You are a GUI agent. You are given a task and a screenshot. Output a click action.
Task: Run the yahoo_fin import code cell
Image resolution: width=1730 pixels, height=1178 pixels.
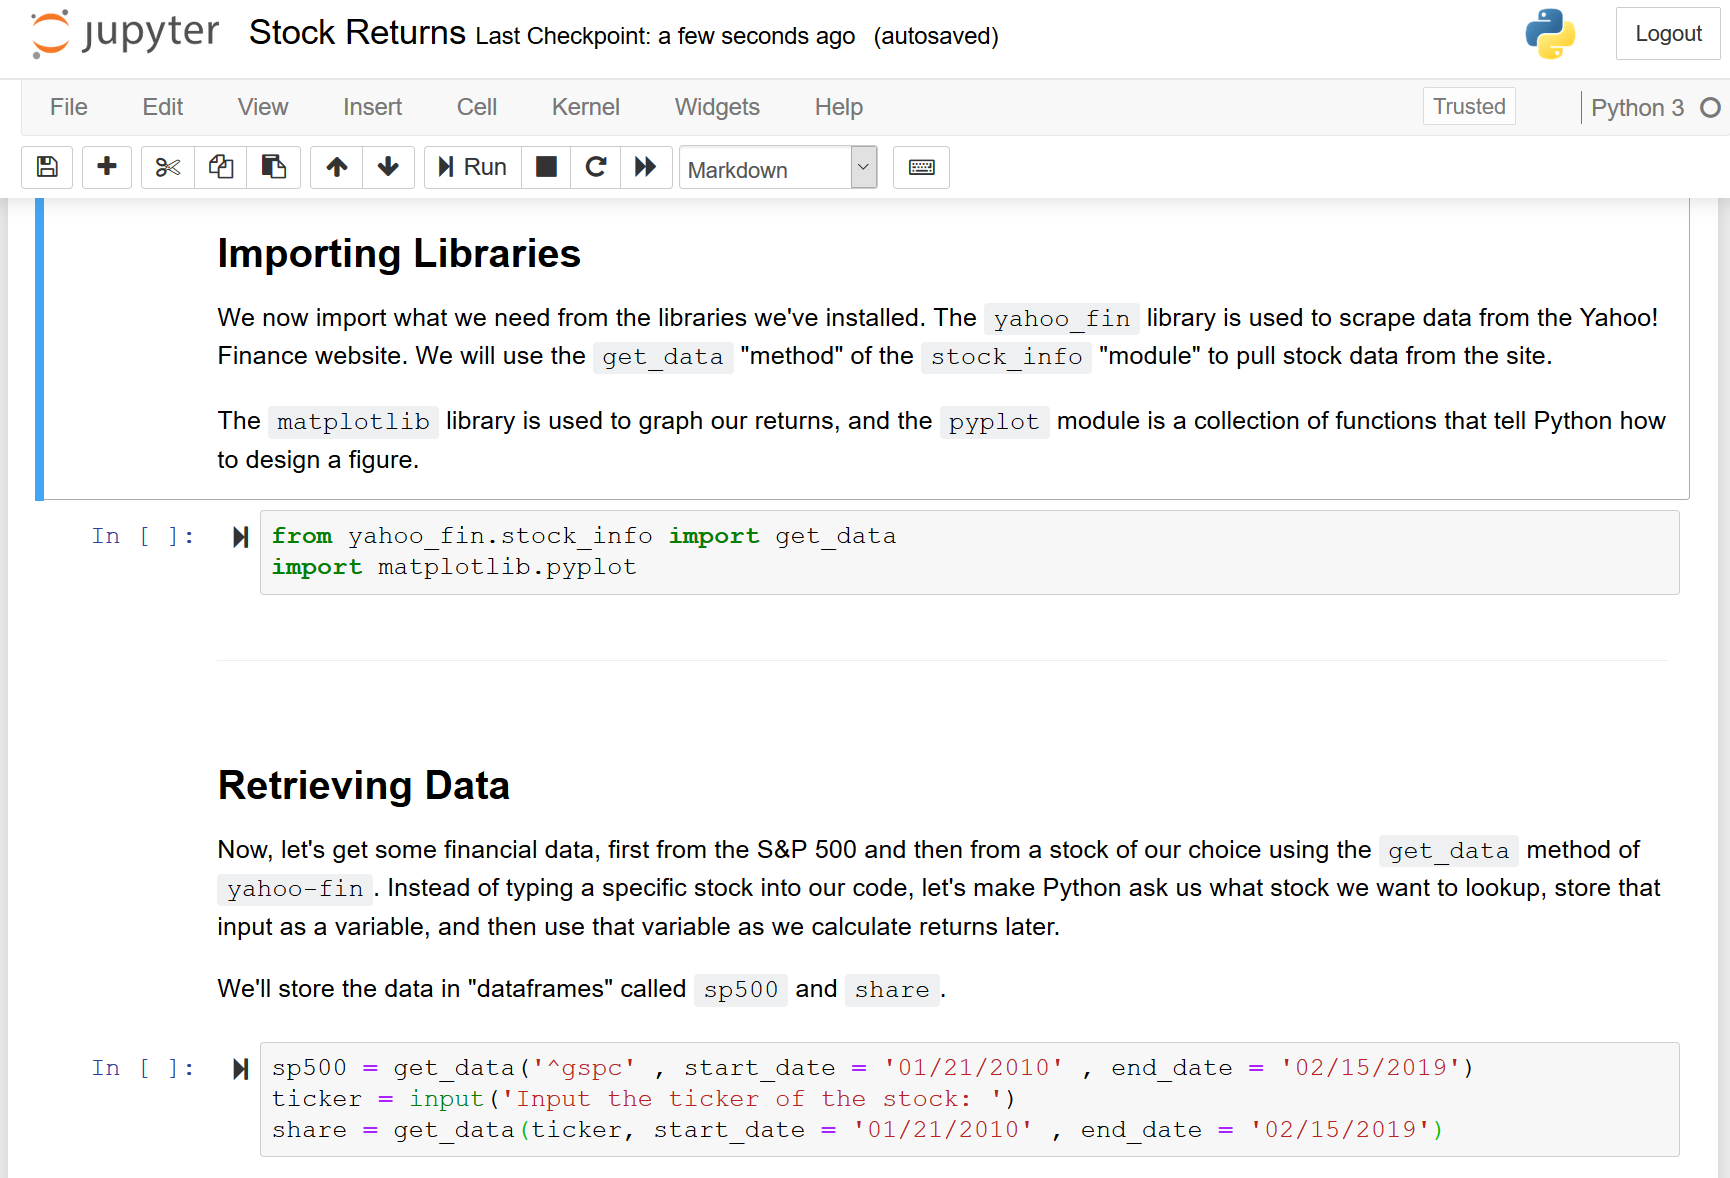[x=240, y=537]
